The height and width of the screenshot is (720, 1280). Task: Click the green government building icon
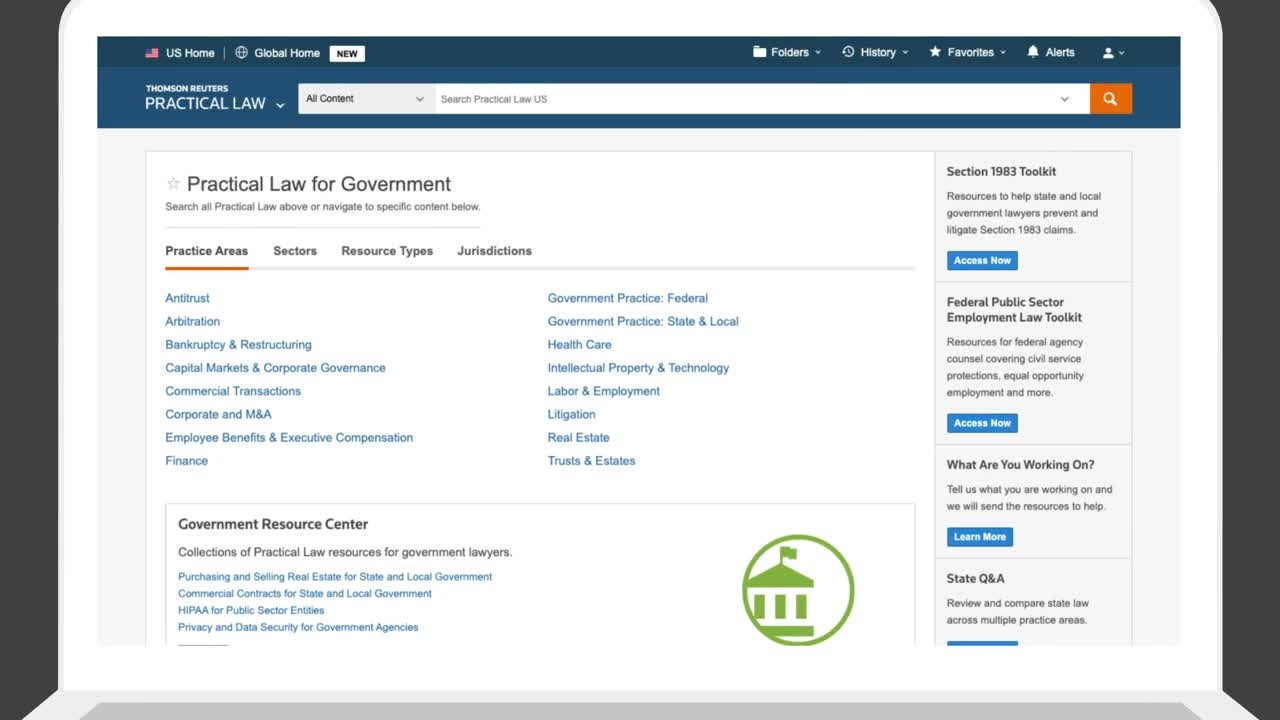[798, 590]
